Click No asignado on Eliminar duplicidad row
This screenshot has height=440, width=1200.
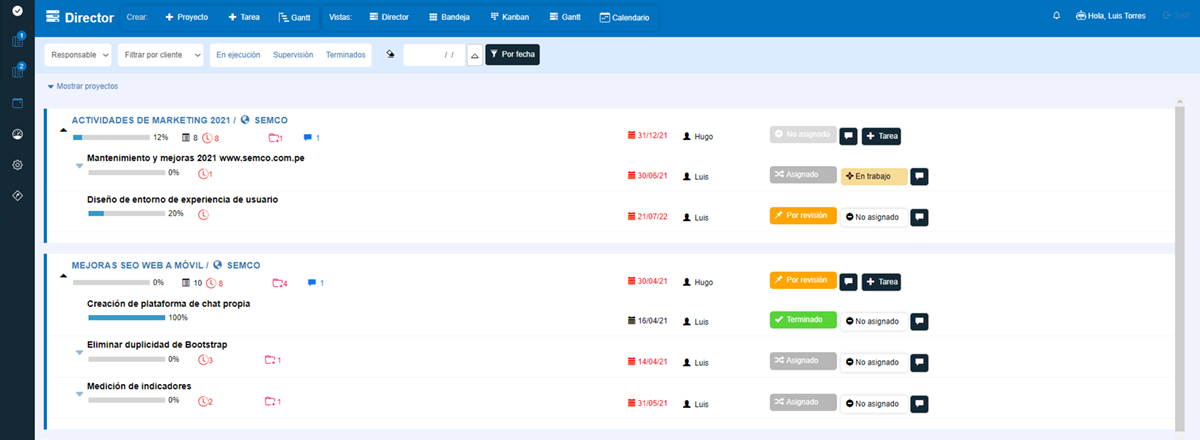click(x=873, y=362)
